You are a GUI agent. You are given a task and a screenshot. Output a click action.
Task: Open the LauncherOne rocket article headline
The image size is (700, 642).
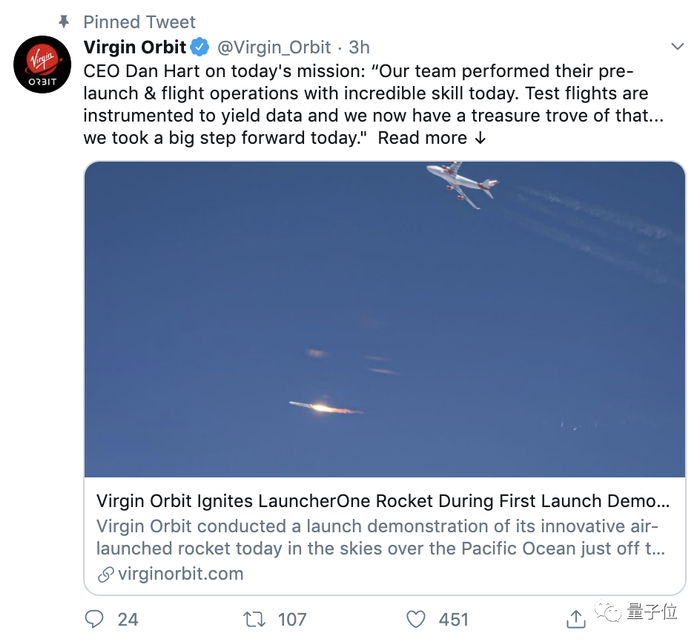[x=383, y=501]
